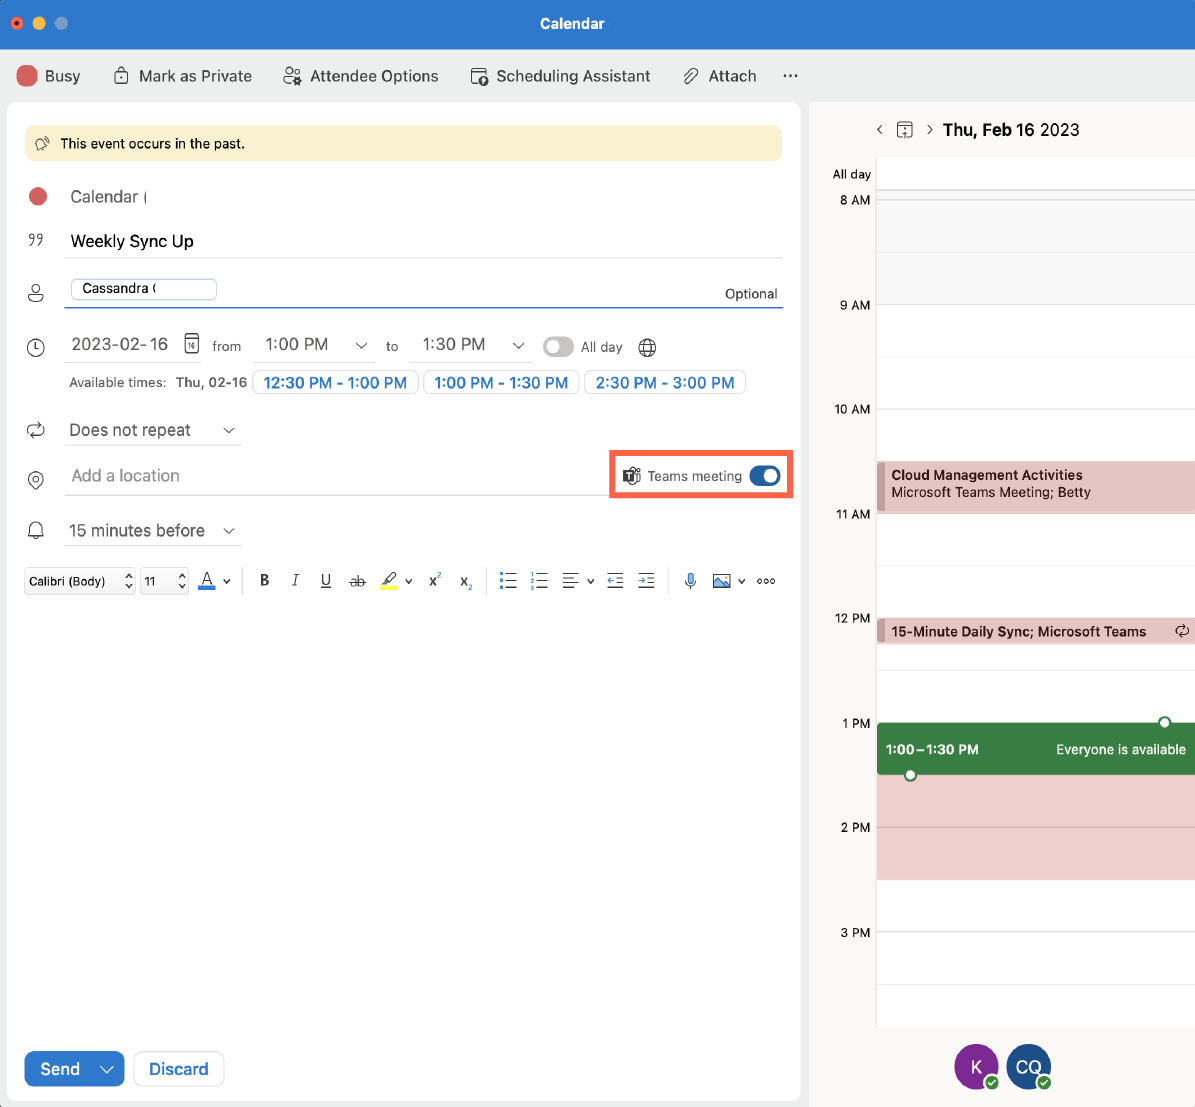Click the microphone dictate icon
This screenshot has height=1107, width=1195.
[690, 581]
